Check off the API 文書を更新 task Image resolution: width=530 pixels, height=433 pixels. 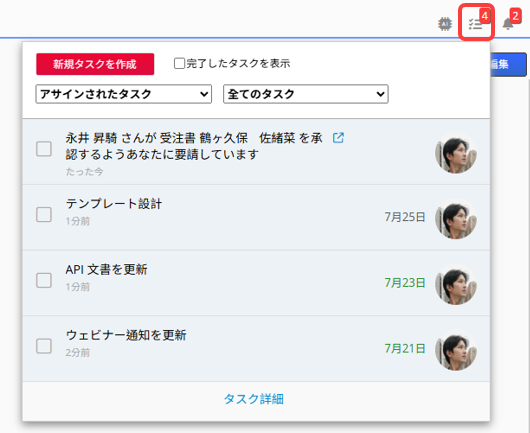tap(44, 281)
